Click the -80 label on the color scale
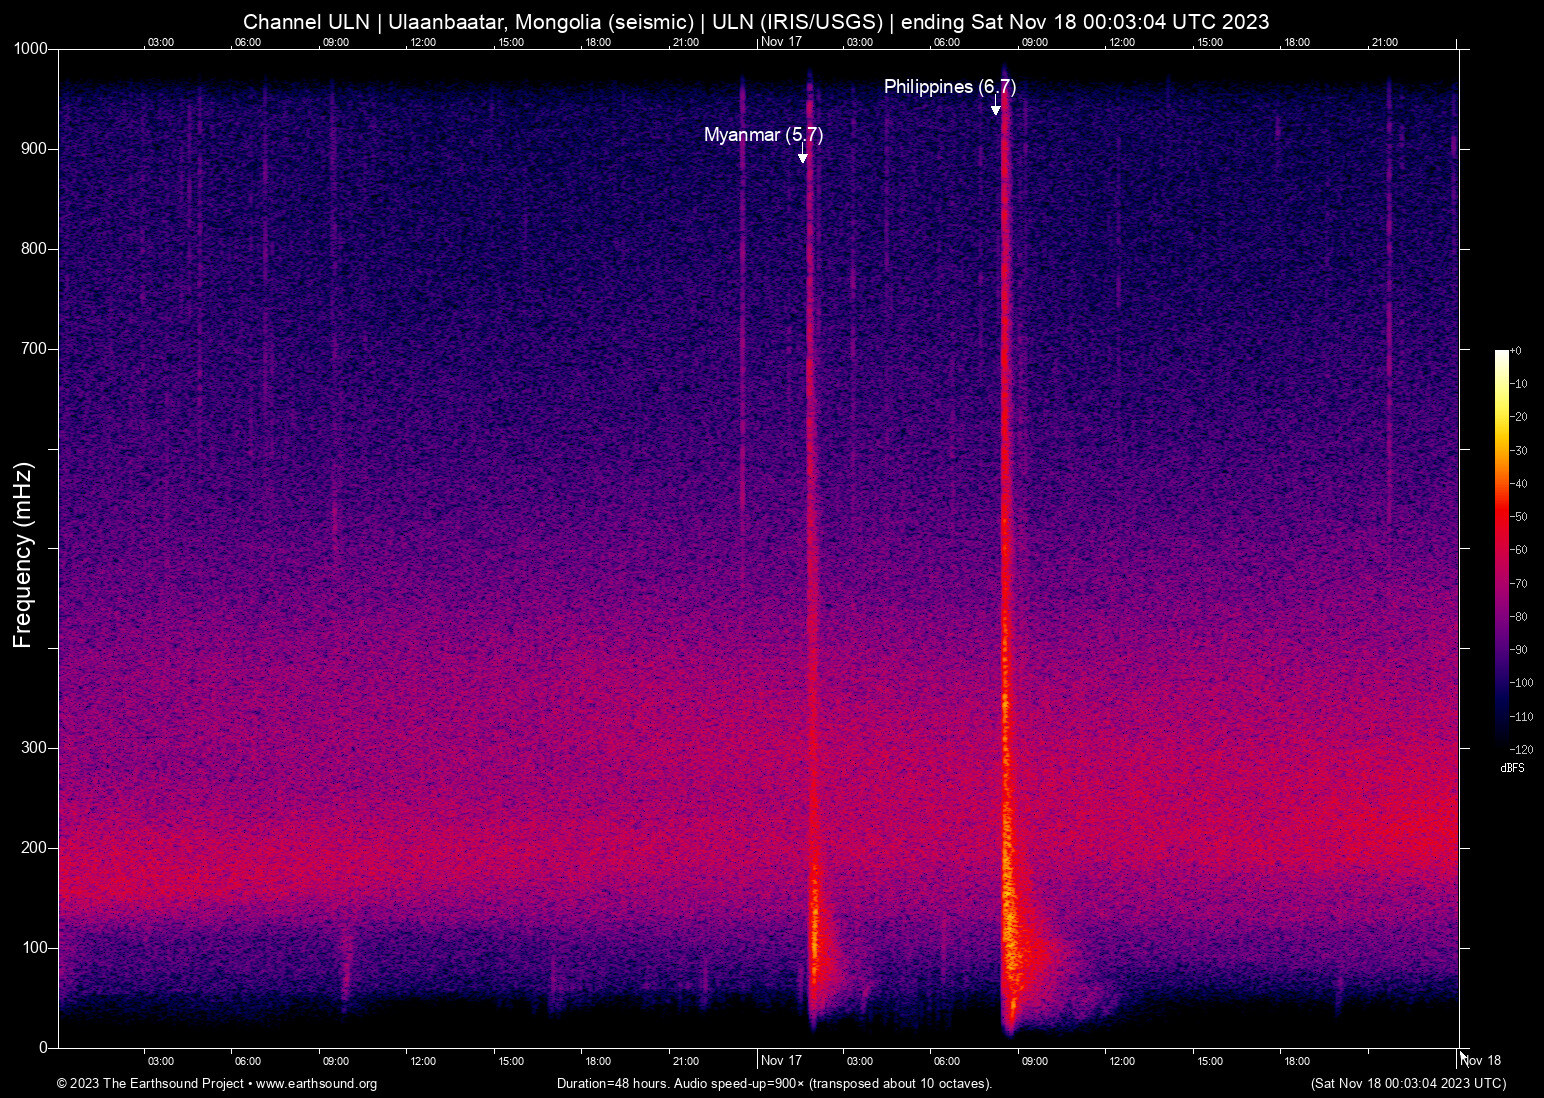 click(1519, 617)
